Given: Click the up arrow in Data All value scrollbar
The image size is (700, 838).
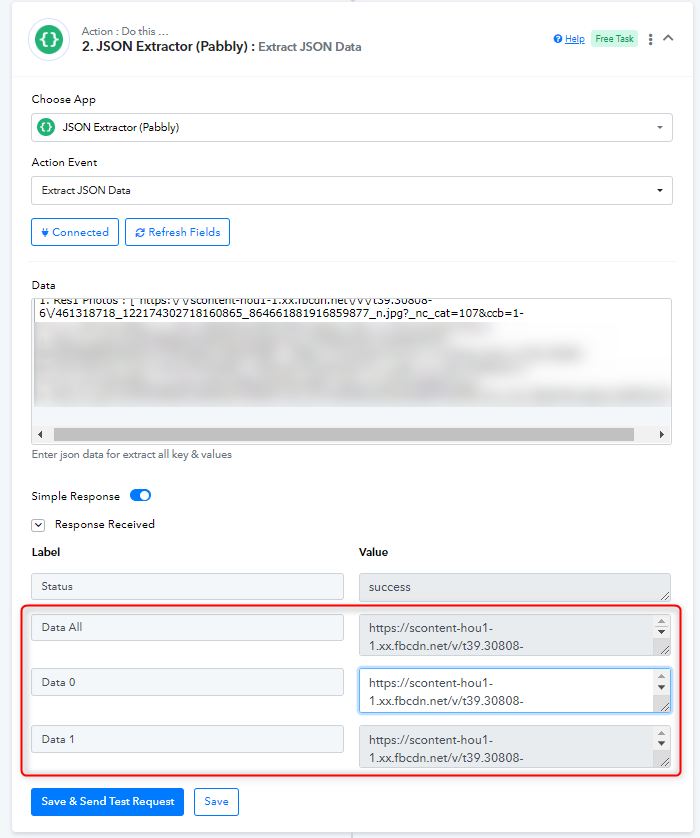Looking at the screenshot, I should (x=662, y=622).
